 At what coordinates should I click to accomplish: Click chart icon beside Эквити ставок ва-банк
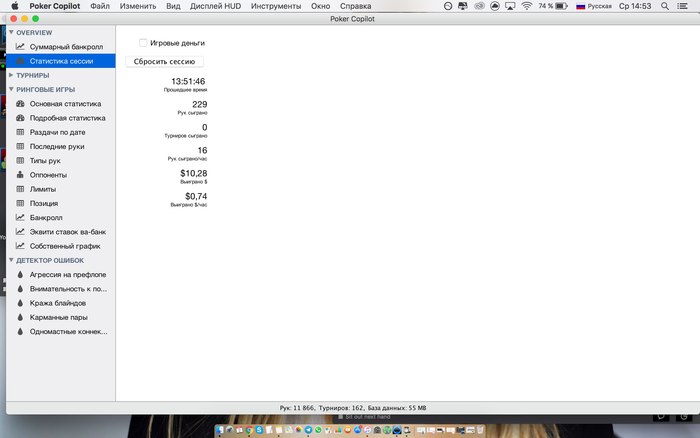tap(20, 232)
